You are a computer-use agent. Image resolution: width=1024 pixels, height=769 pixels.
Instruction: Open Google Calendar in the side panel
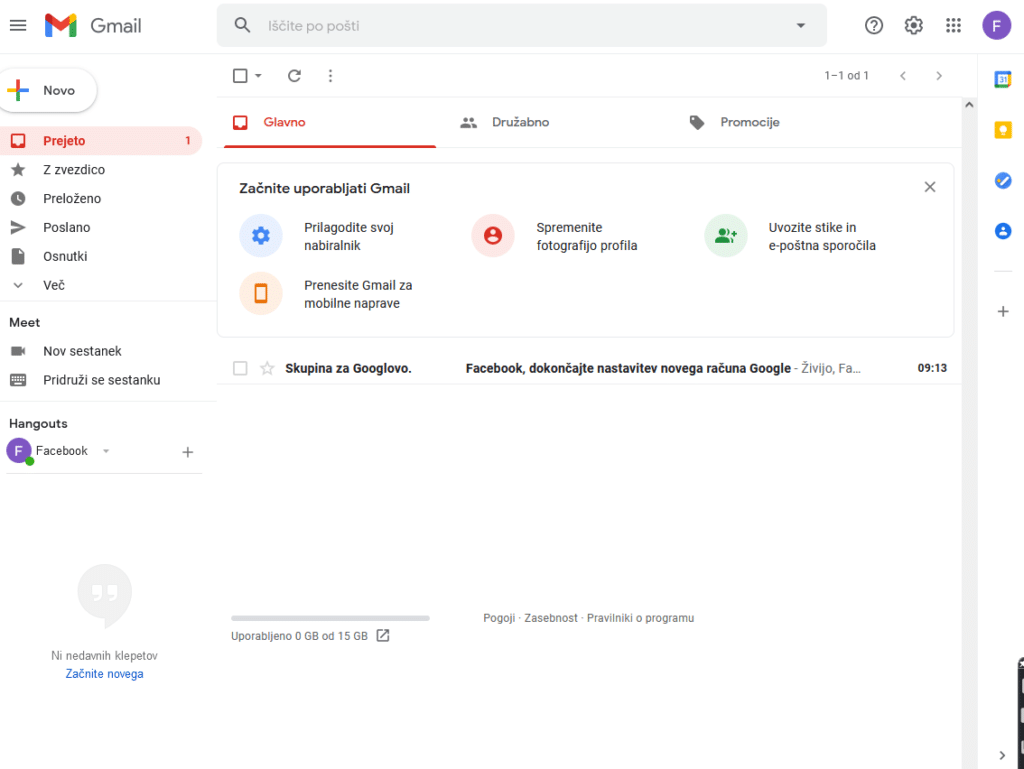point(1003,79)
